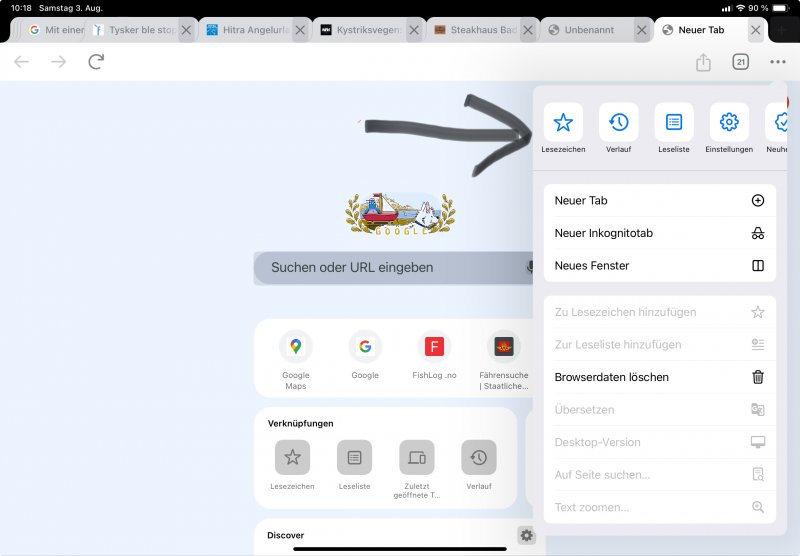Open Leseliste icon in the menu

674,123
